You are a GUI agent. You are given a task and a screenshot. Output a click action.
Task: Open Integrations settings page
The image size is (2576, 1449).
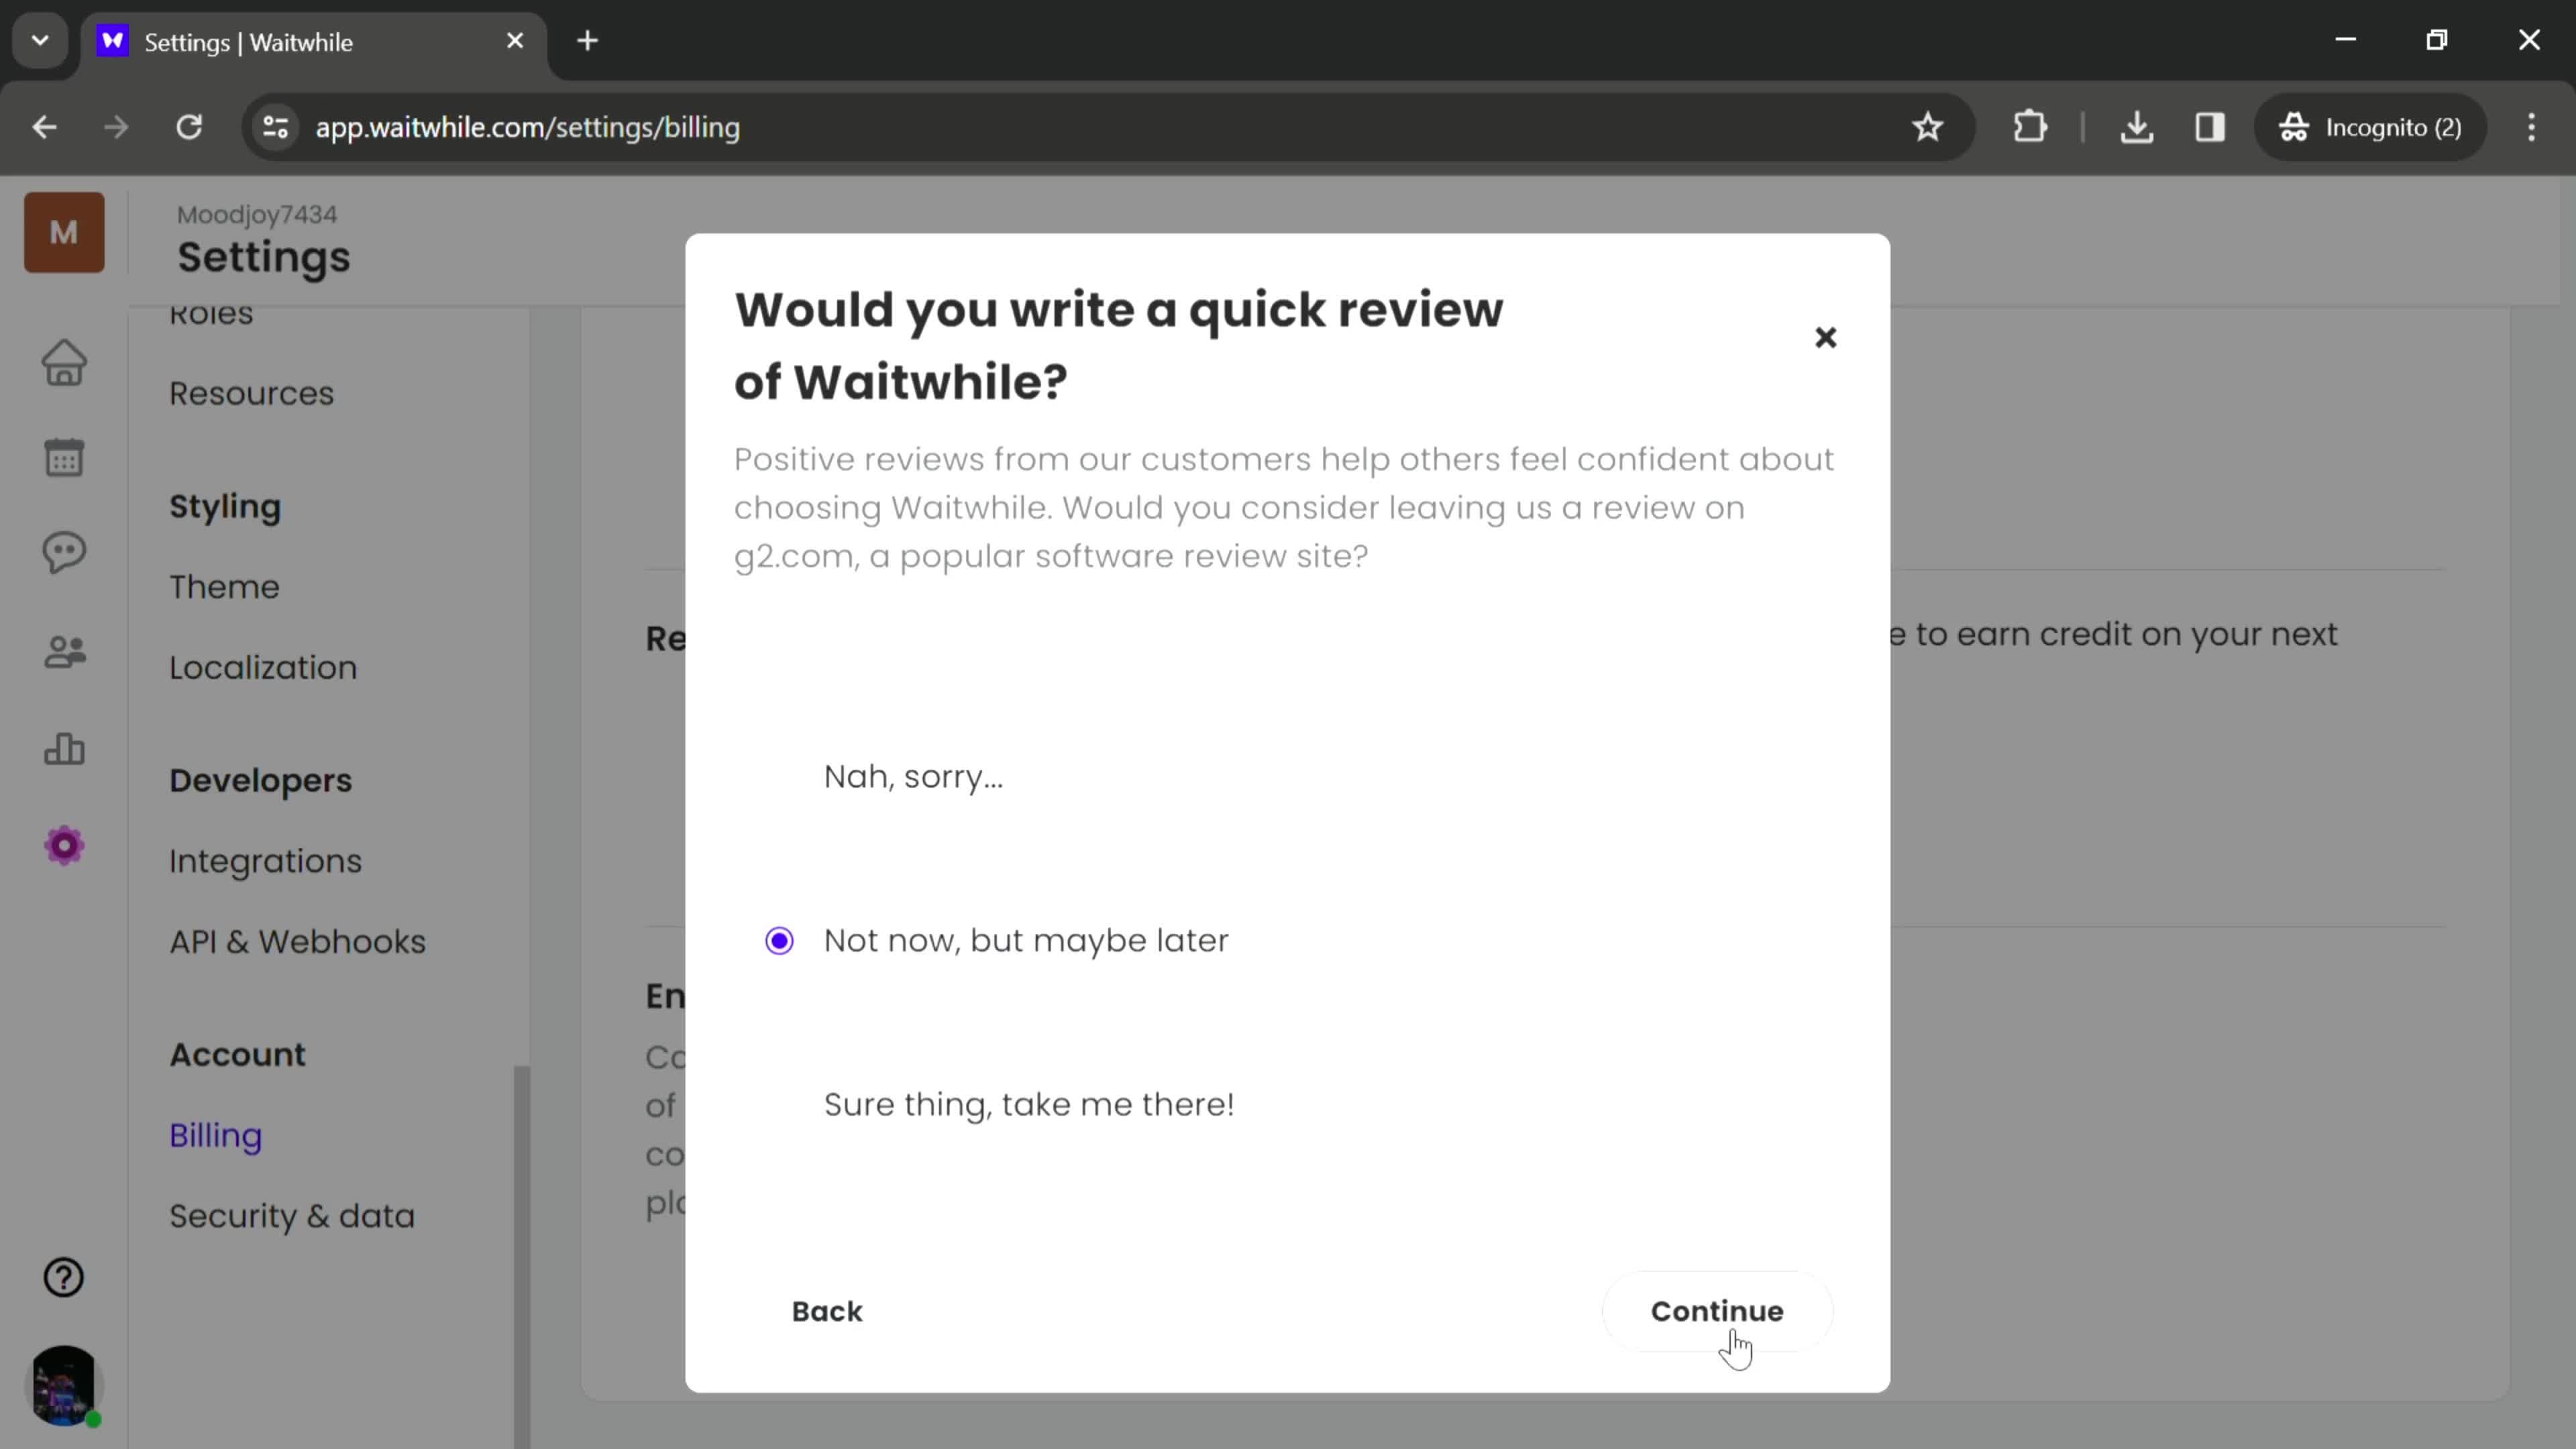(x=265, y=861)
